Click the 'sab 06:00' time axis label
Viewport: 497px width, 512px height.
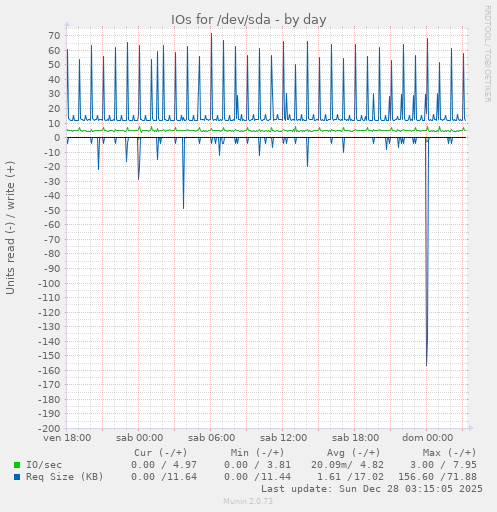tap(211, 438)
